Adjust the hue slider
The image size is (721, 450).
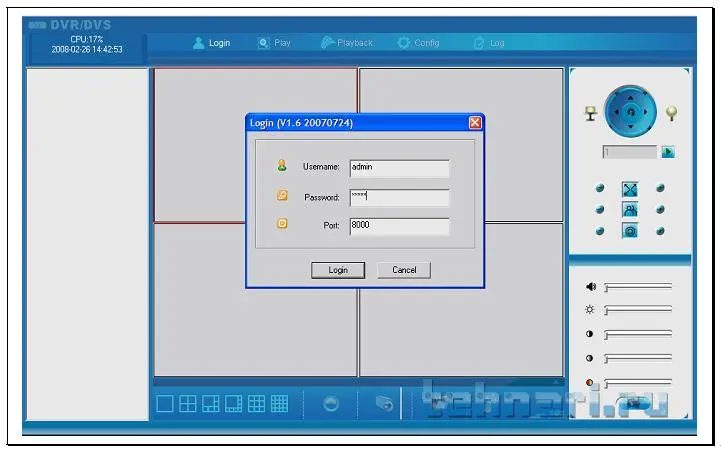coord(638,383)
